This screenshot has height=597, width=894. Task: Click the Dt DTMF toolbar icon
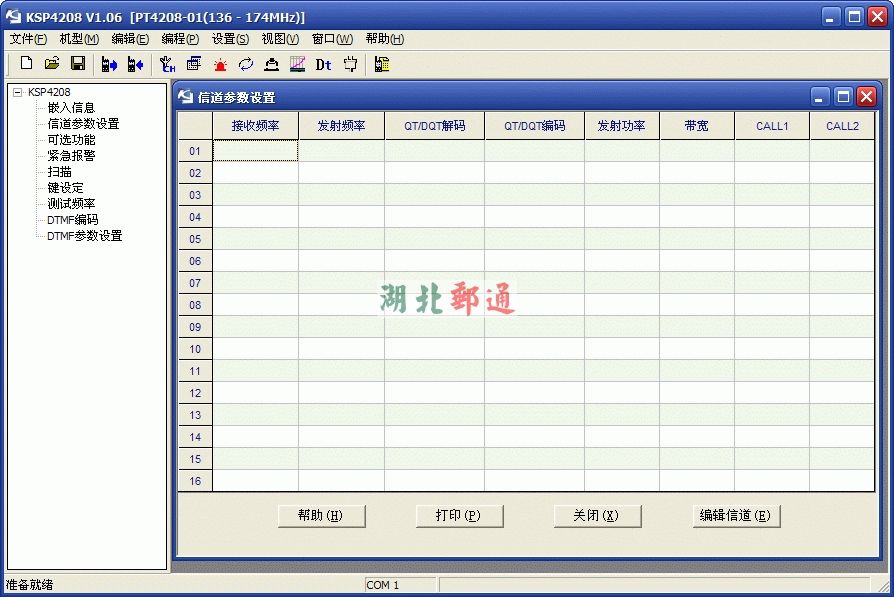click(x=323, y=64)
